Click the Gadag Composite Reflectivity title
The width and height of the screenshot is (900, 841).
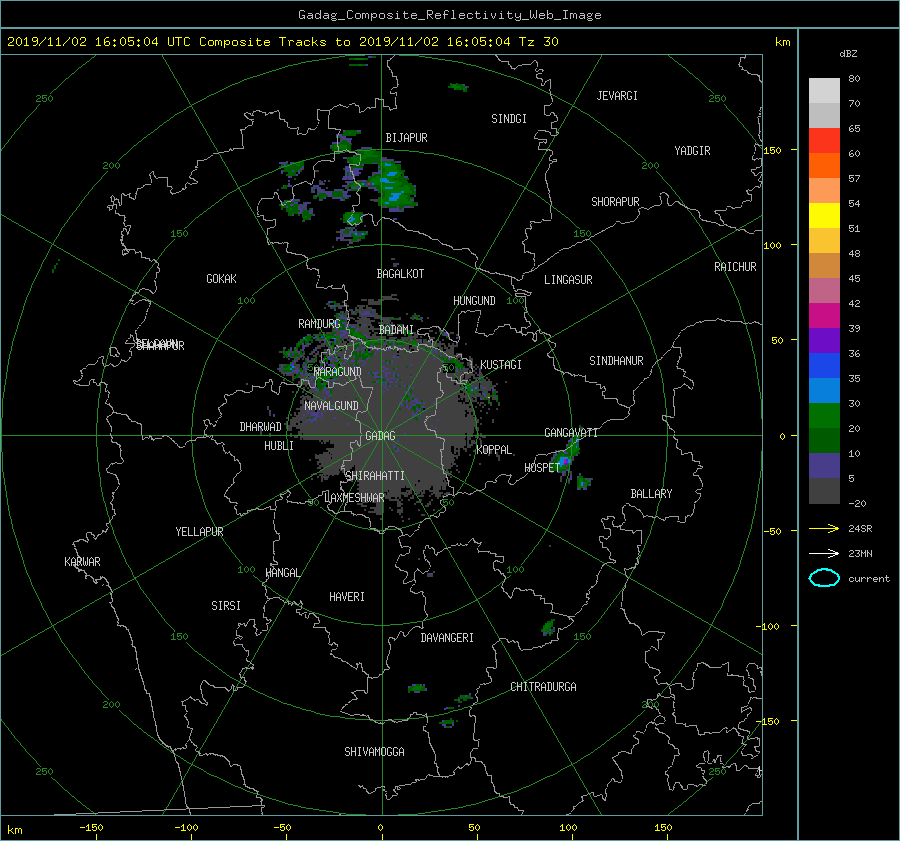[449, 15]
